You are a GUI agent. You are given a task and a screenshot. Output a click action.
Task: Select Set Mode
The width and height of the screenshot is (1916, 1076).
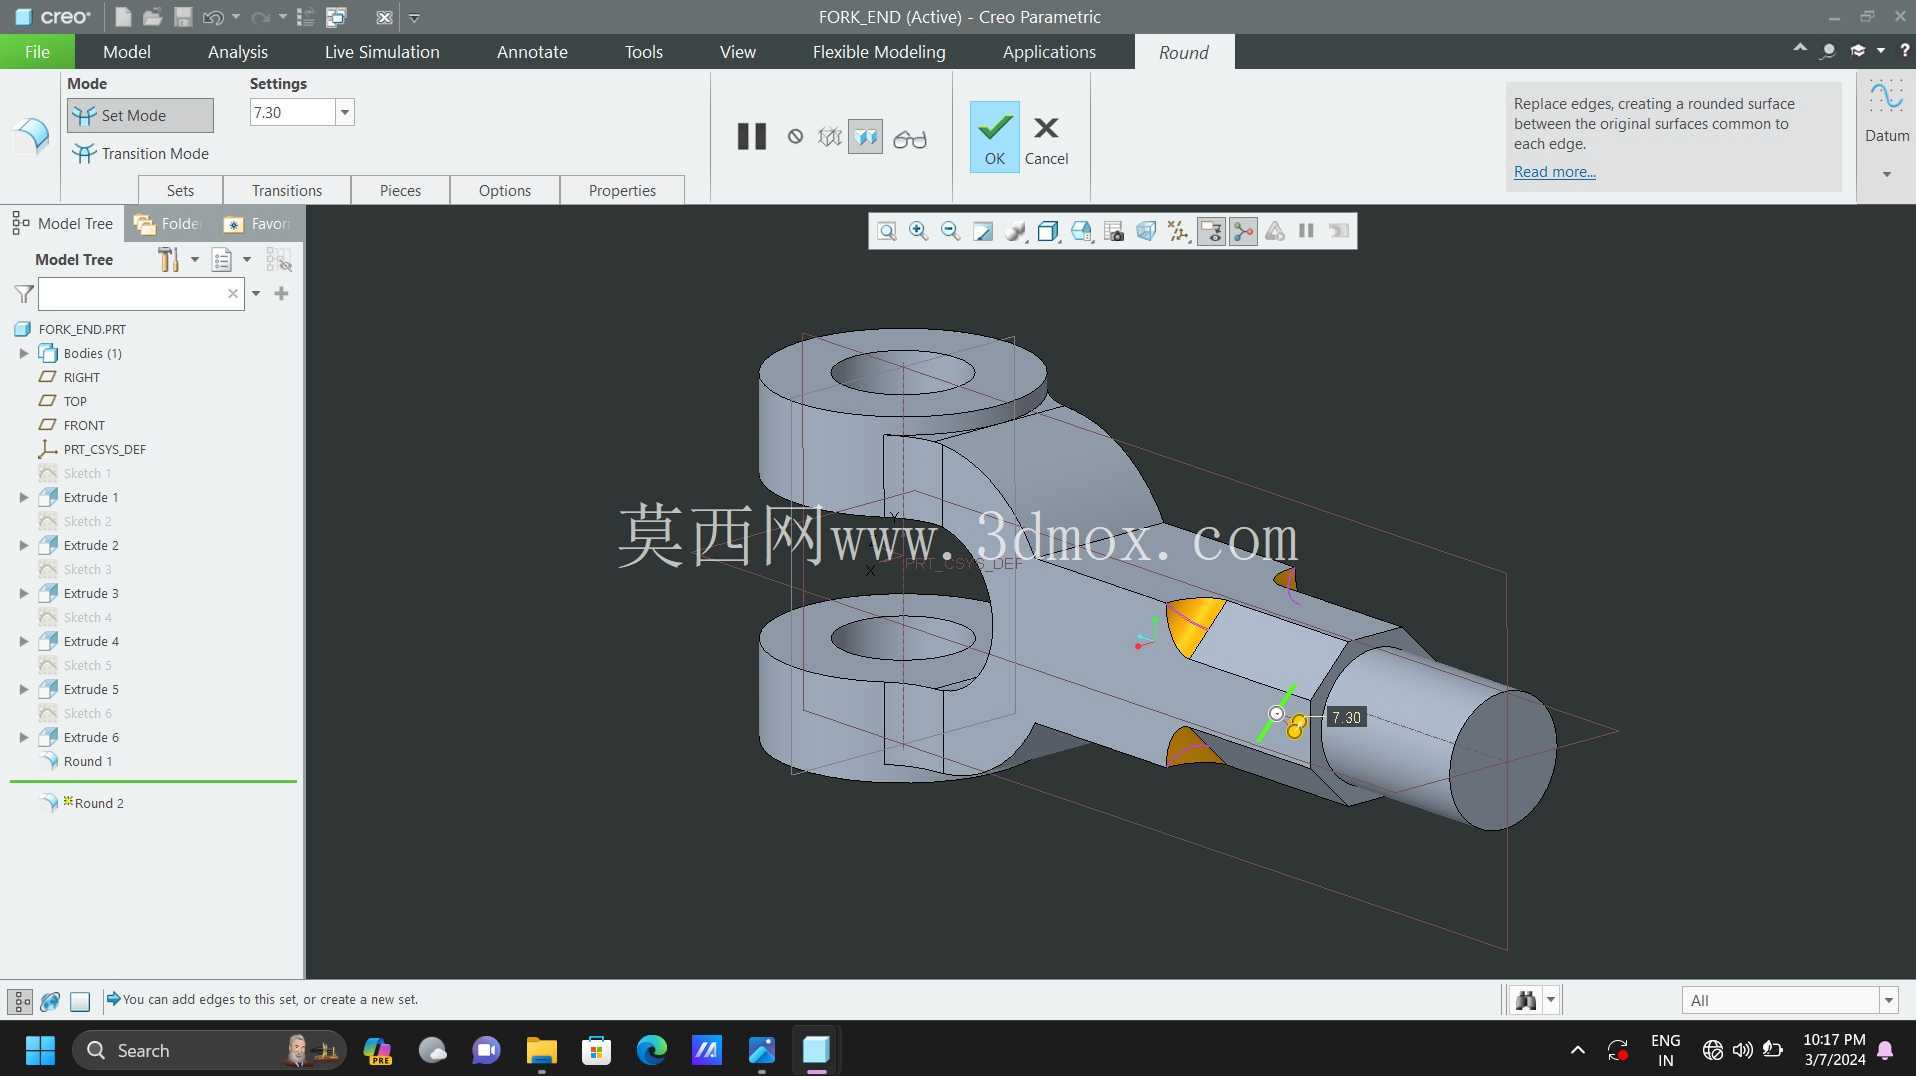tap(141, 115)
